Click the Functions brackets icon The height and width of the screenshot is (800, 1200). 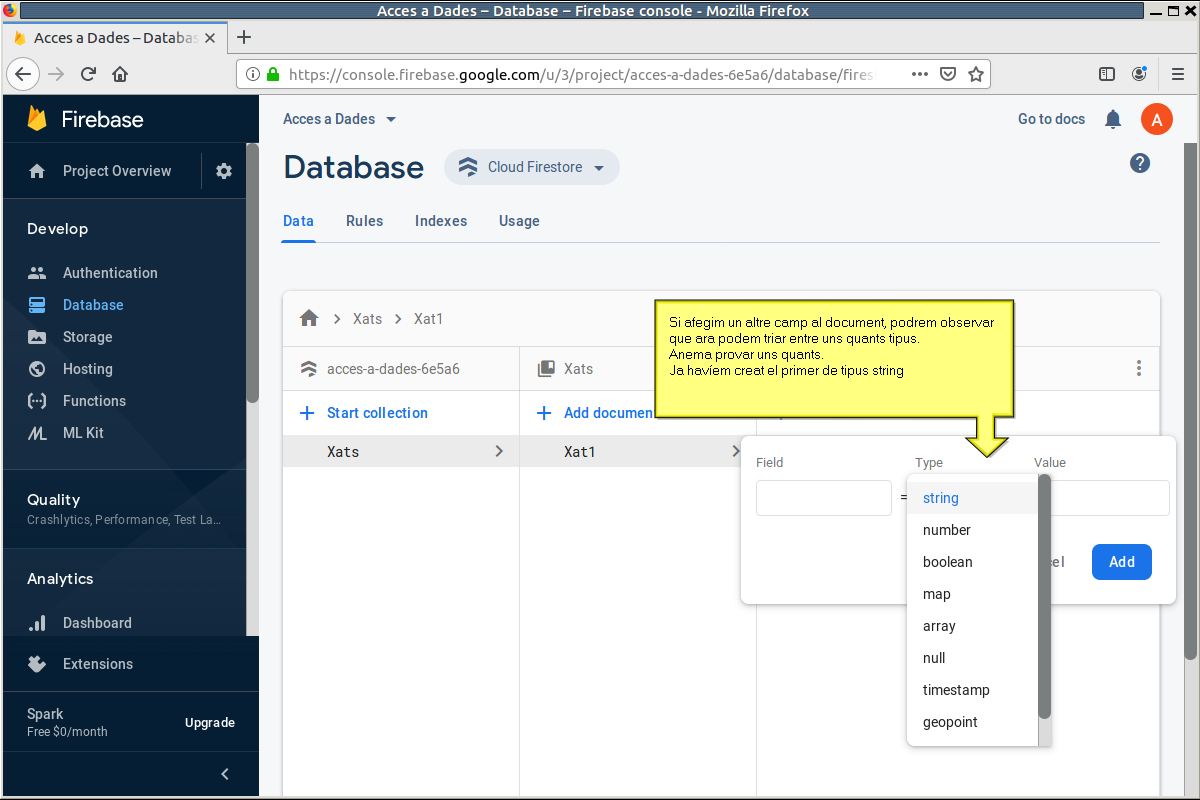37,401
